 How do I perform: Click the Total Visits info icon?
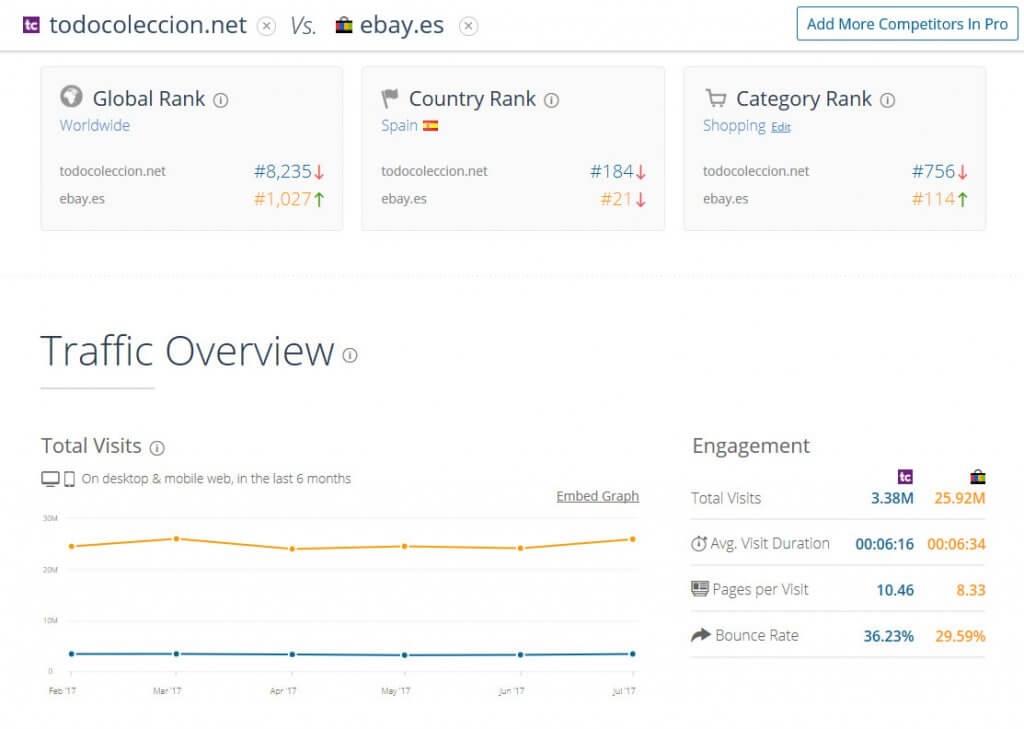157,447
